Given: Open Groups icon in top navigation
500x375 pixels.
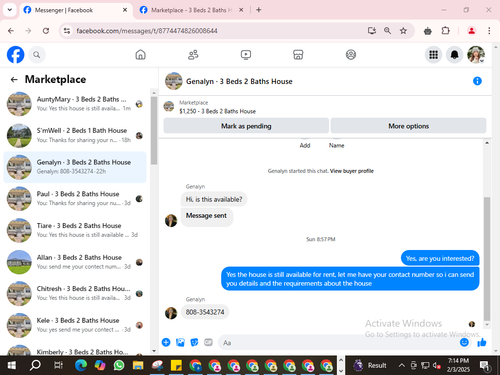Looking at the screenshot, I should point(351,55).
